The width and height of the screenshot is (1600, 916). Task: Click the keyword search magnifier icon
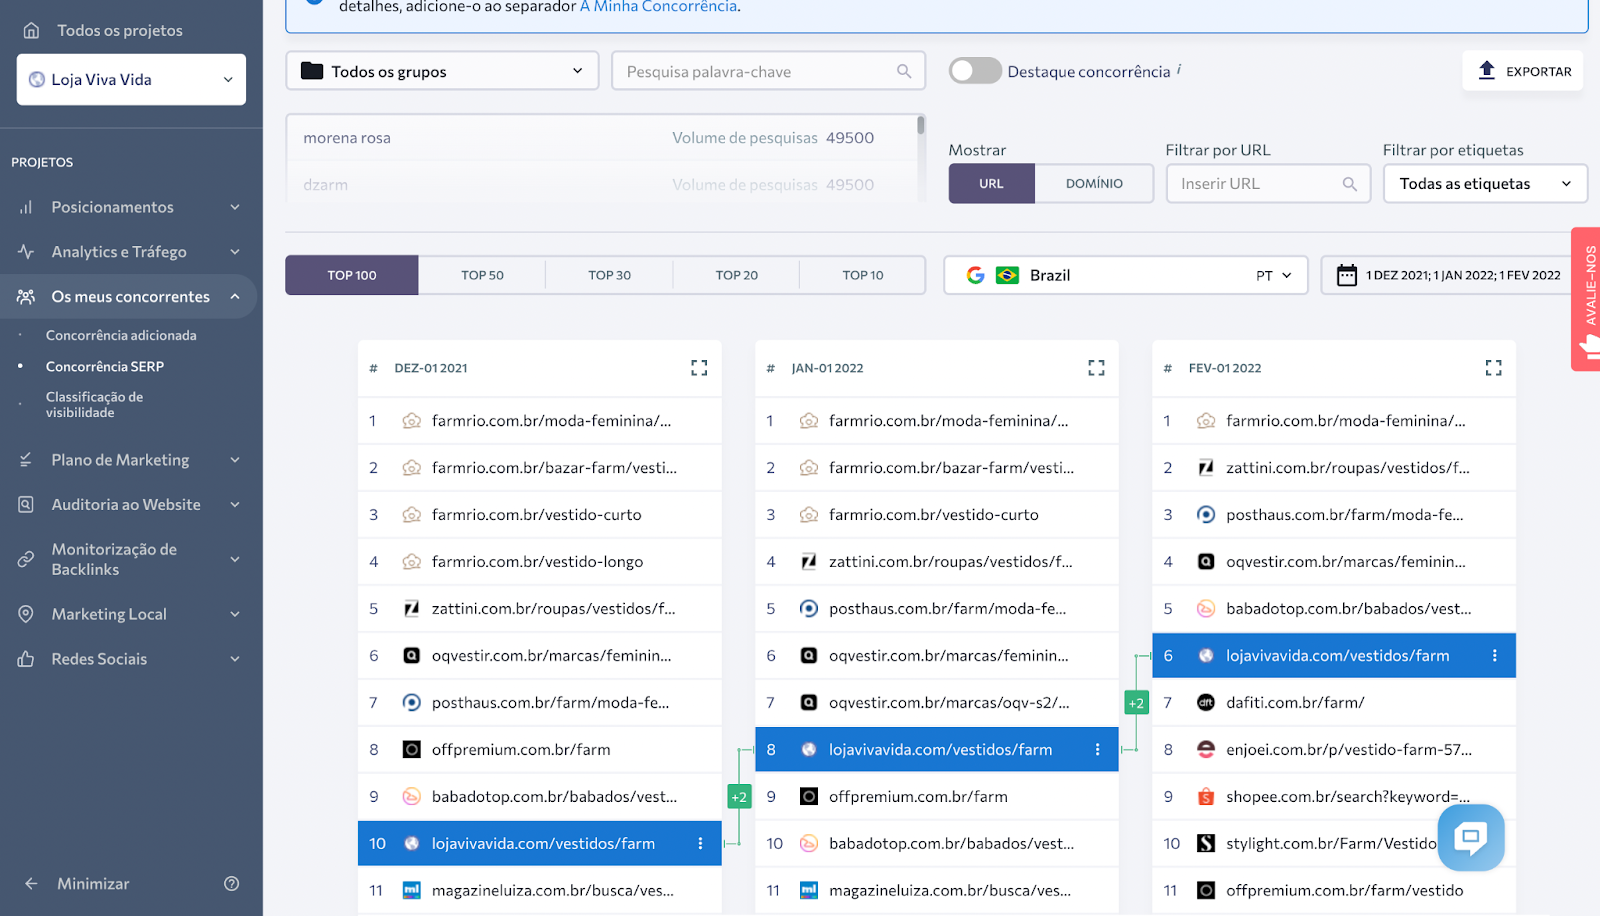pos(904,71)
